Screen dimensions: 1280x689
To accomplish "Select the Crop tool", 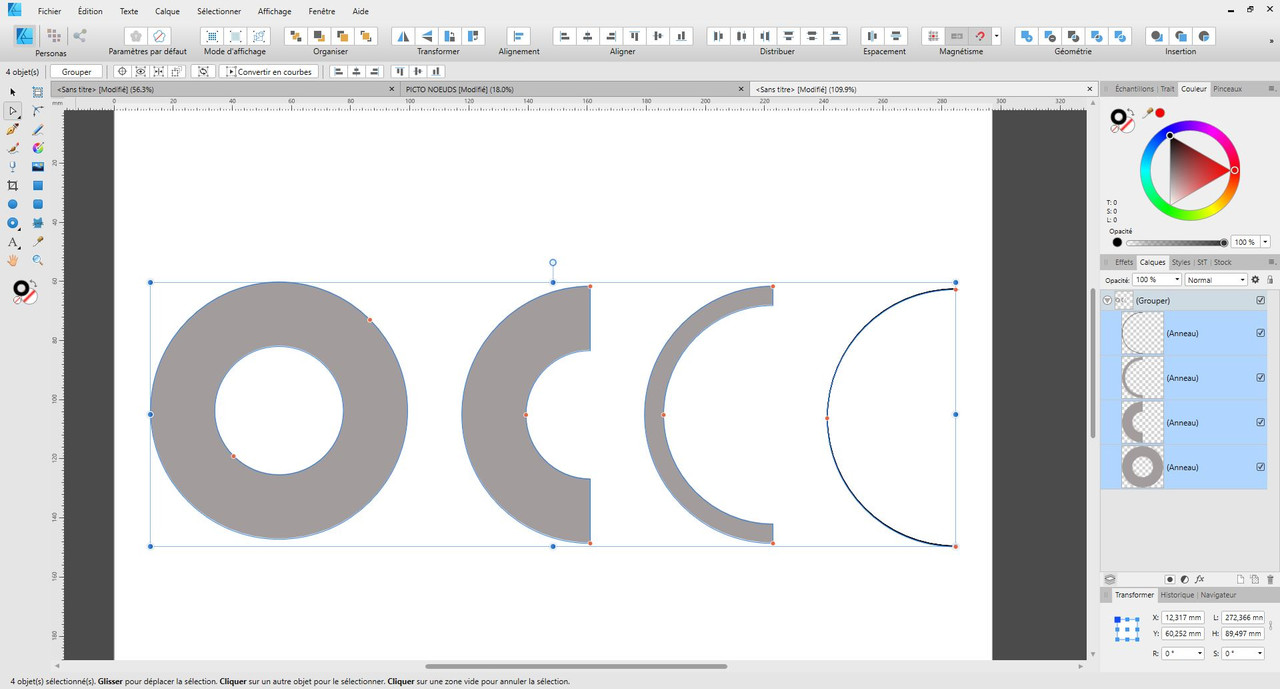I will 13,186.
